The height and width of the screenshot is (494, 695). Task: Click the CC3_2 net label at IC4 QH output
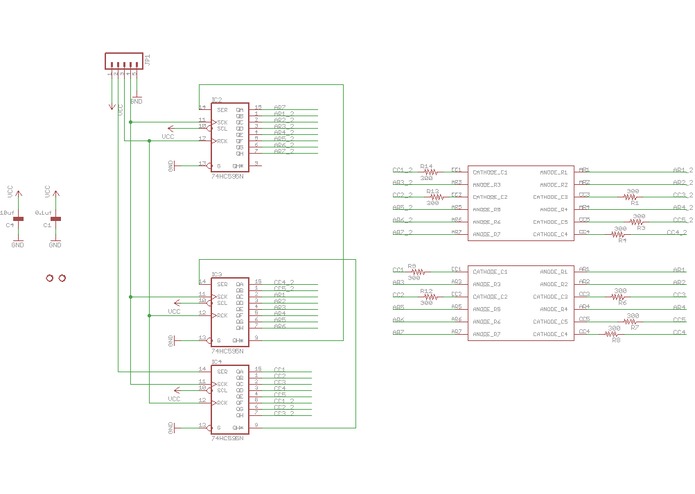point(284,413)
